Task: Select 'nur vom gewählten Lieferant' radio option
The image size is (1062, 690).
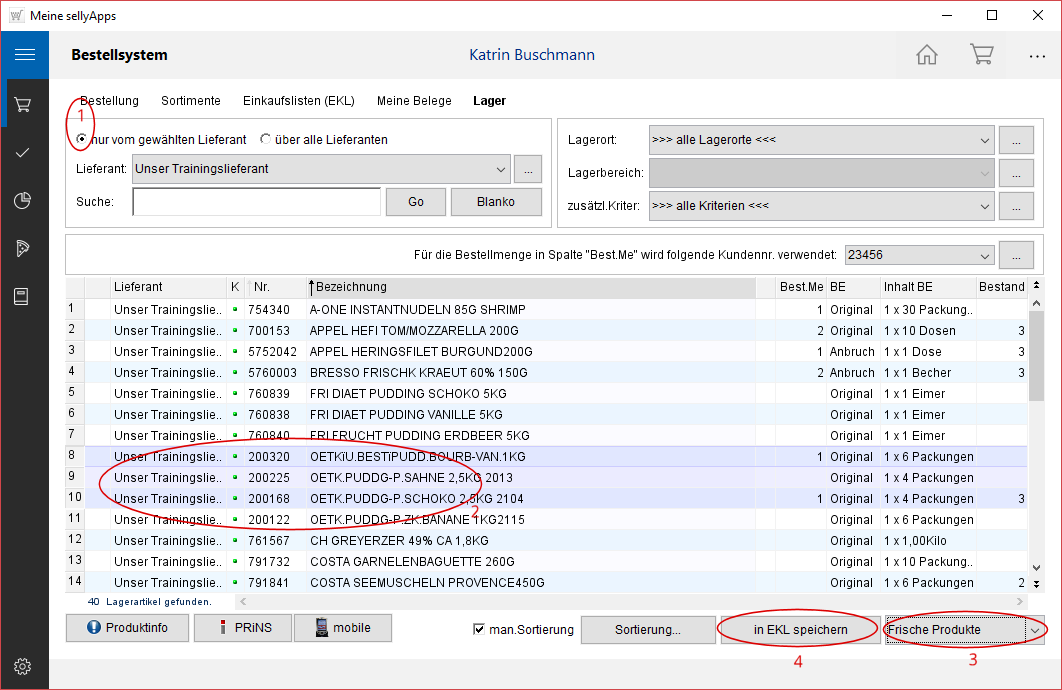Action: (x=83, y=140)
